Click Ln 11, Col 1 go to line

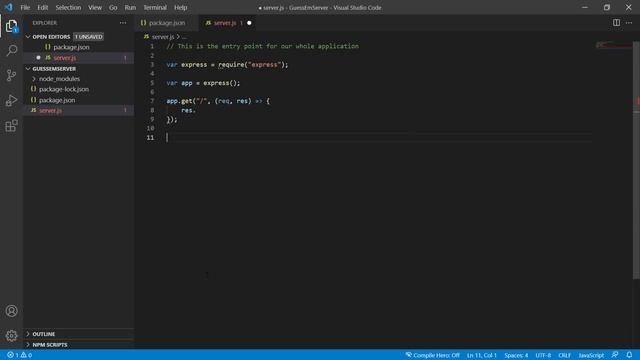(482, 355)
